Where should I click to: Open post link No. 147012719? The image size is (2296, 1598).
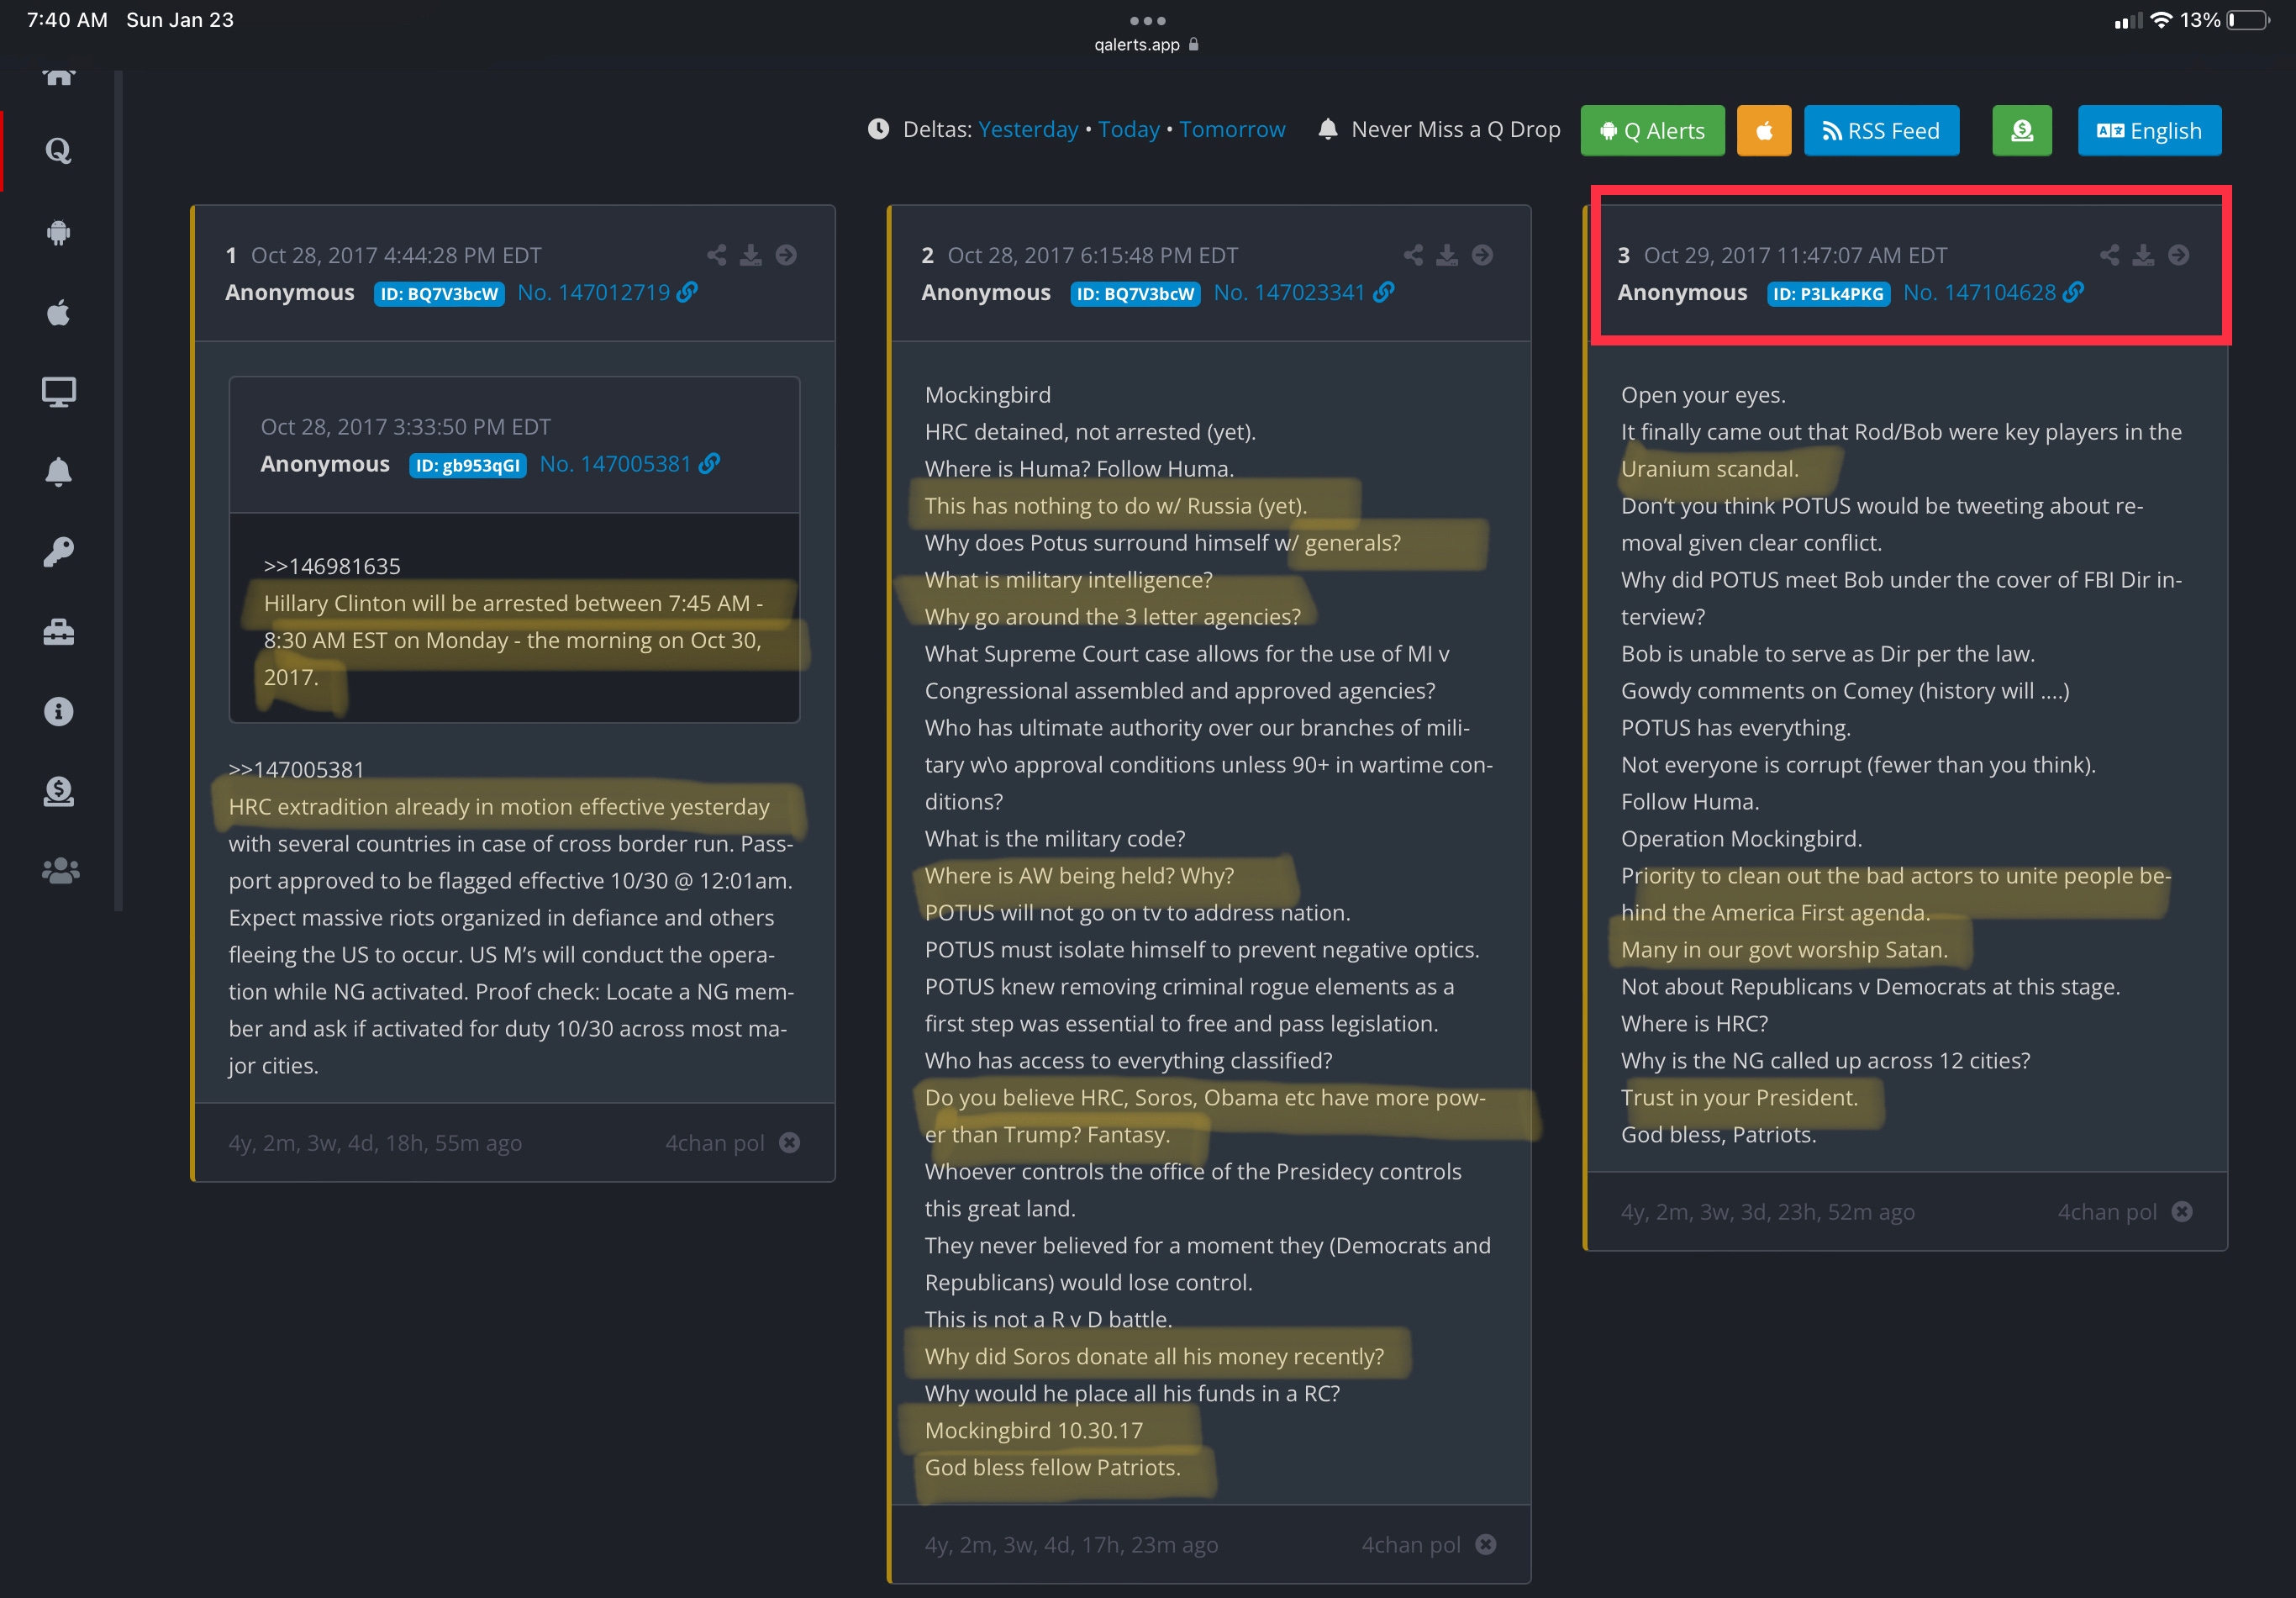pos(607,292)
